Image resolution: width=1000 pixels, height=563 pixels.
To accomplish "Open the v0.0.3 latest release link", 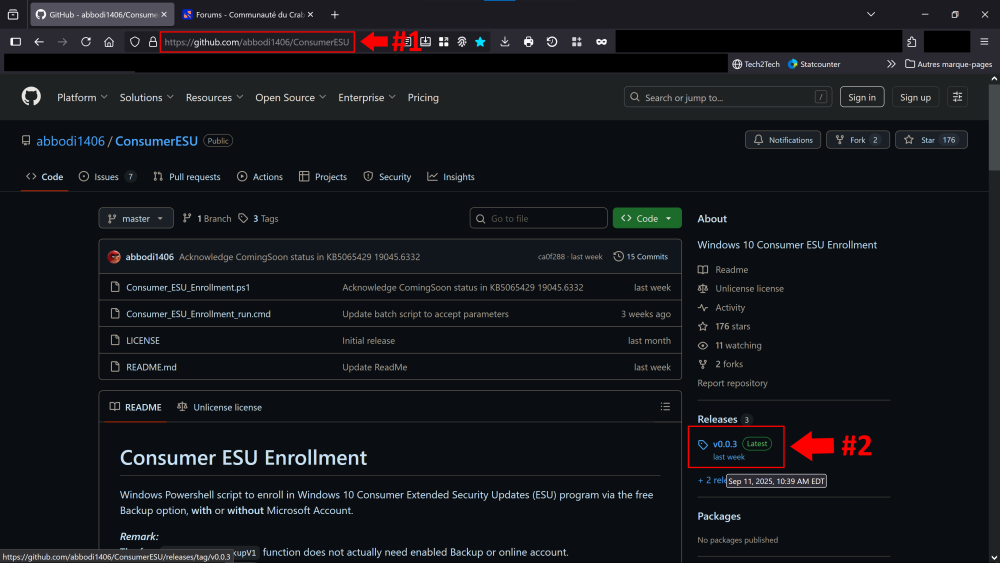I will pos(724,444).
